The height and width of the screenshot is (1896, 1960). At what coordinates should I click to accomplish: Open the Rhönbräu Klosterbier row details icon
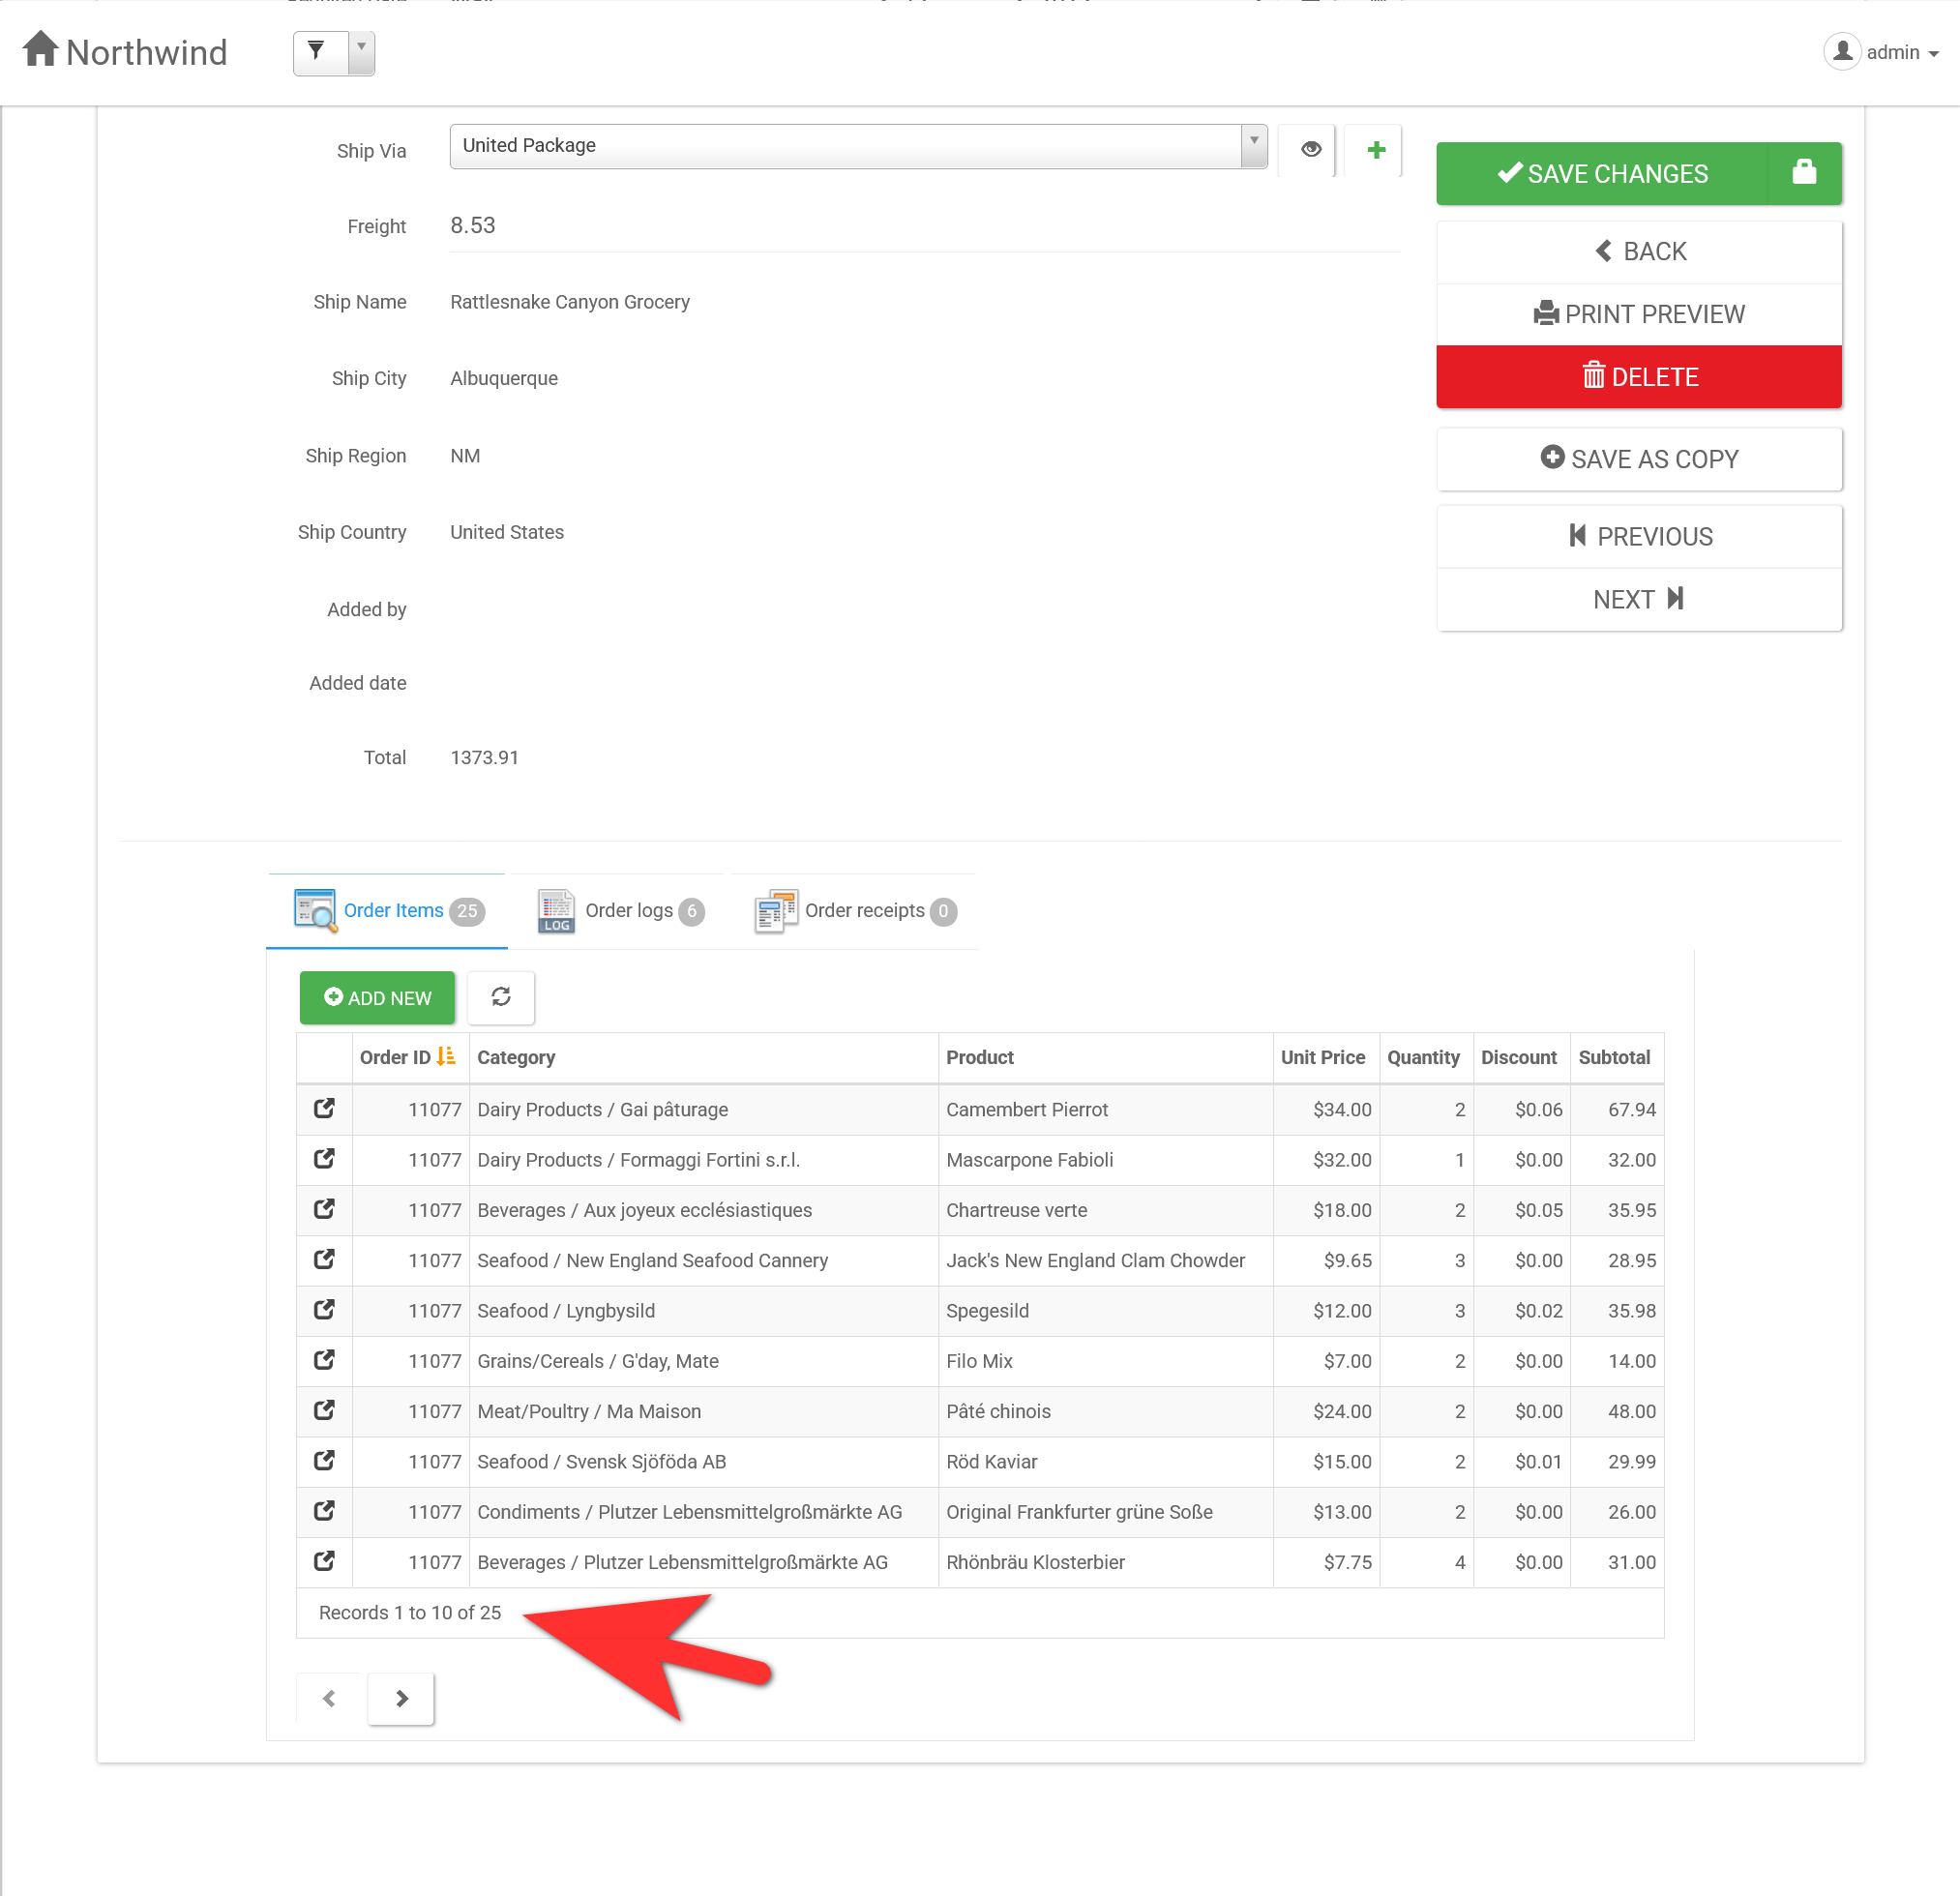[x=324, y=1560]
